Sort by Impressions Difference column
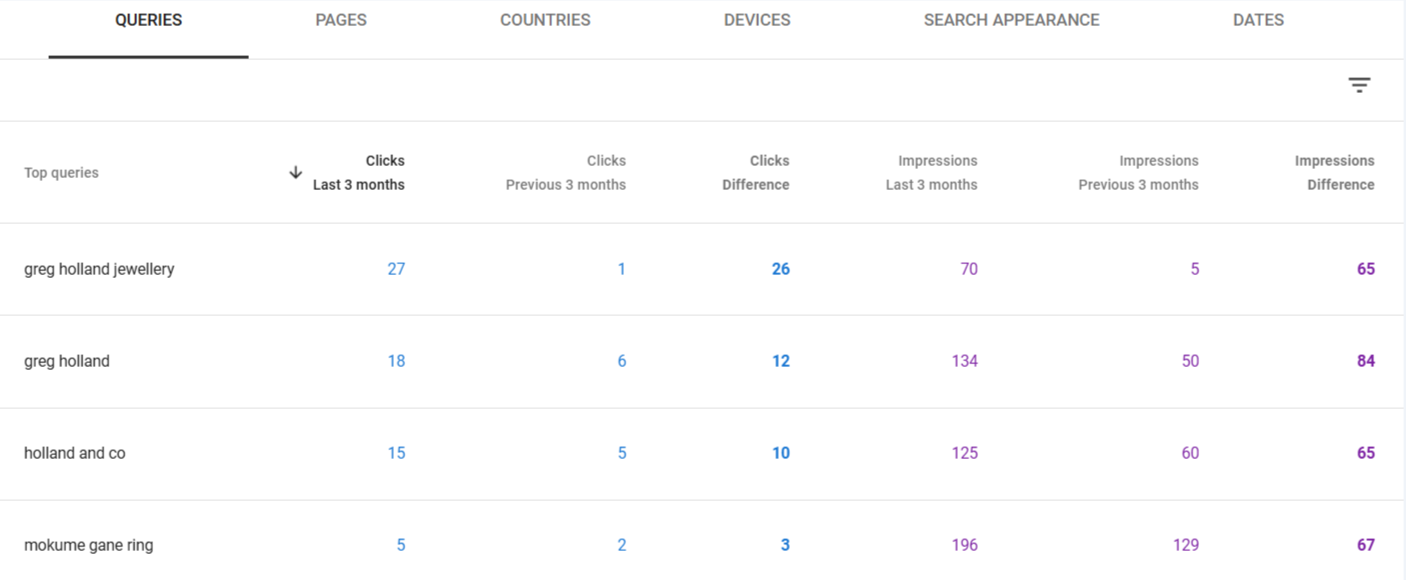The width and height of the screenshot is (1406, 580). point(1335,172)
